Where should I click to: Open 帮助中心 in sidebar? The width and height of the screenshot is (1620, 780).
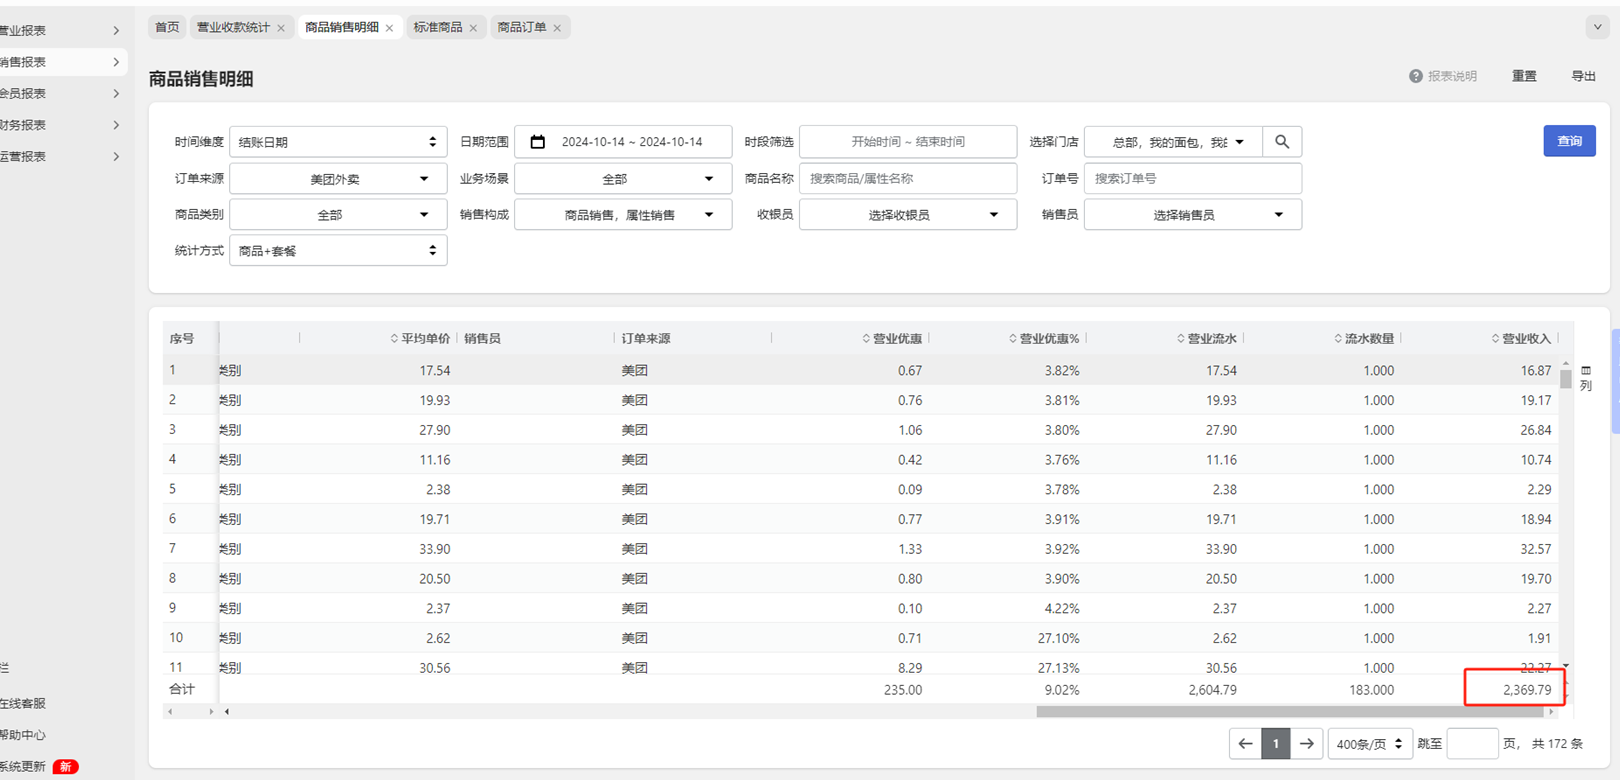click(x=23, y=735)
